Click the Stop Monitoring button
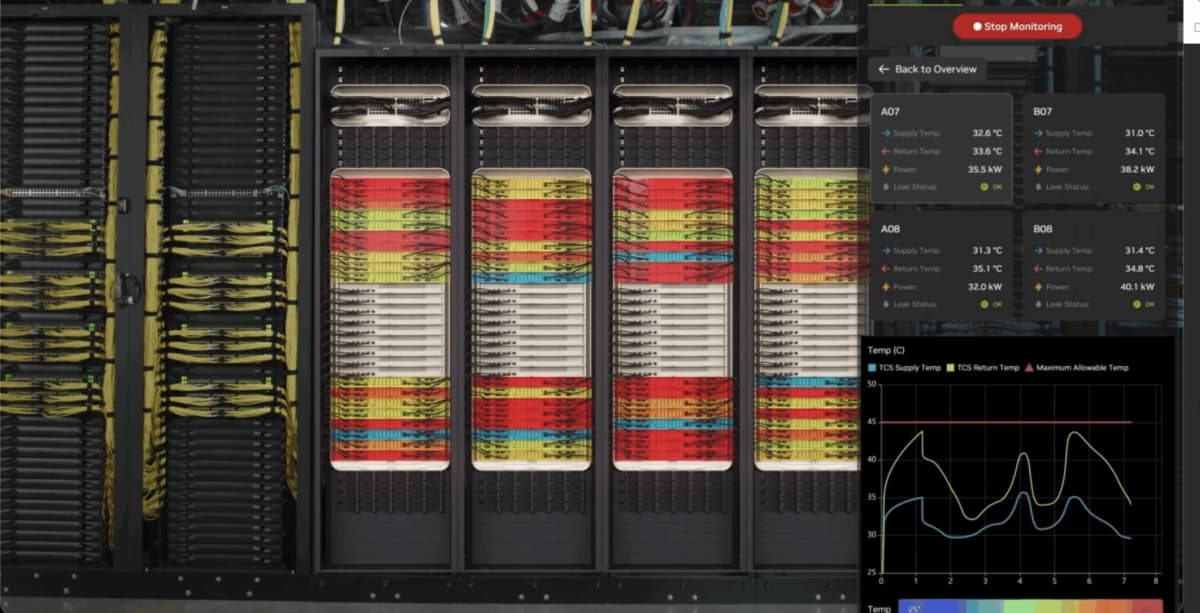 (x=1018, y=26)
